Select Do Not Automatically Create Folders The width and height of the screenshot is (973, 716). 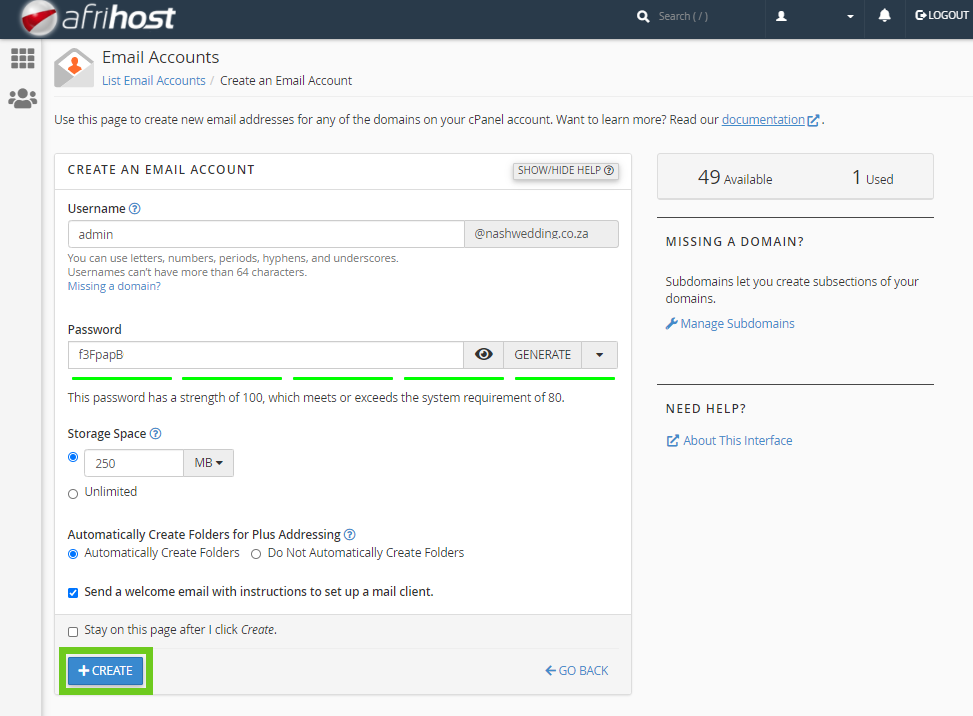click(x=256, y=553)
